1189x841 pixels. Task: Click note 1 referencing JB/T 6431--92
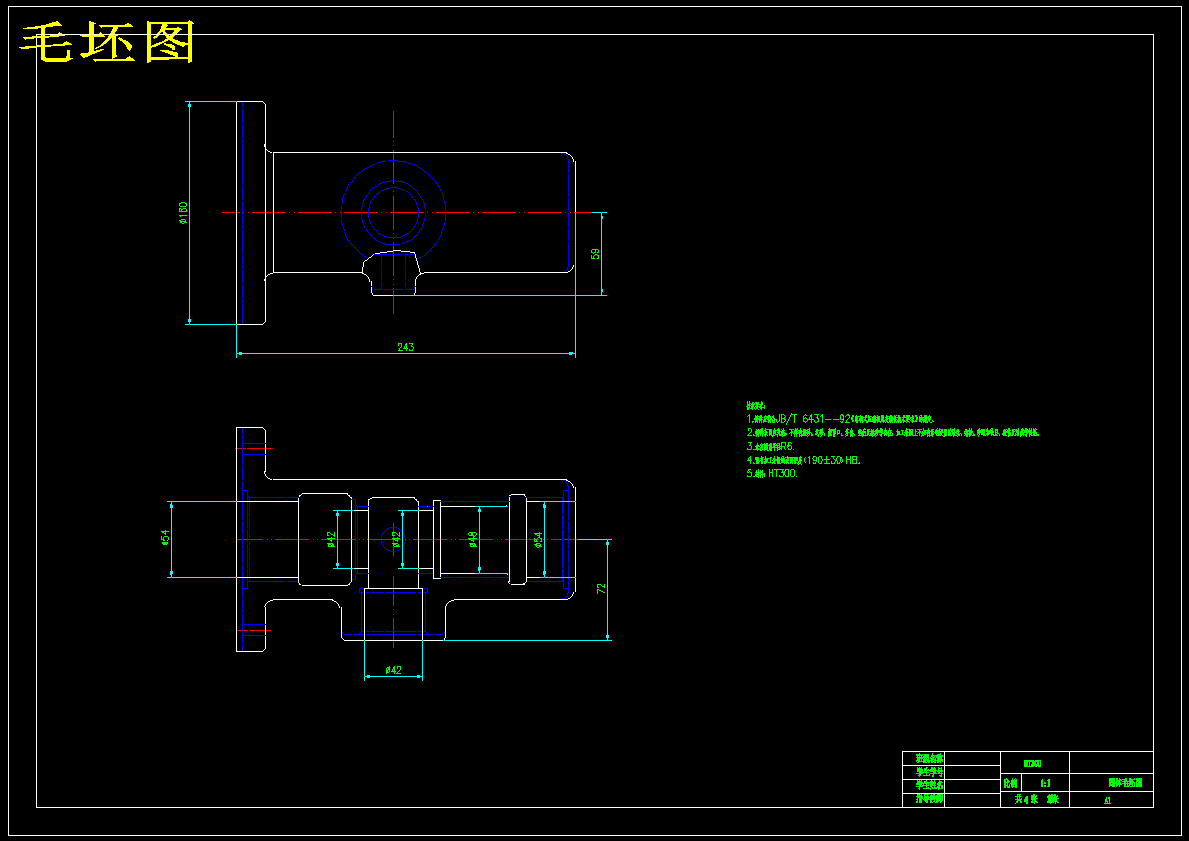[x=840, y=419]
